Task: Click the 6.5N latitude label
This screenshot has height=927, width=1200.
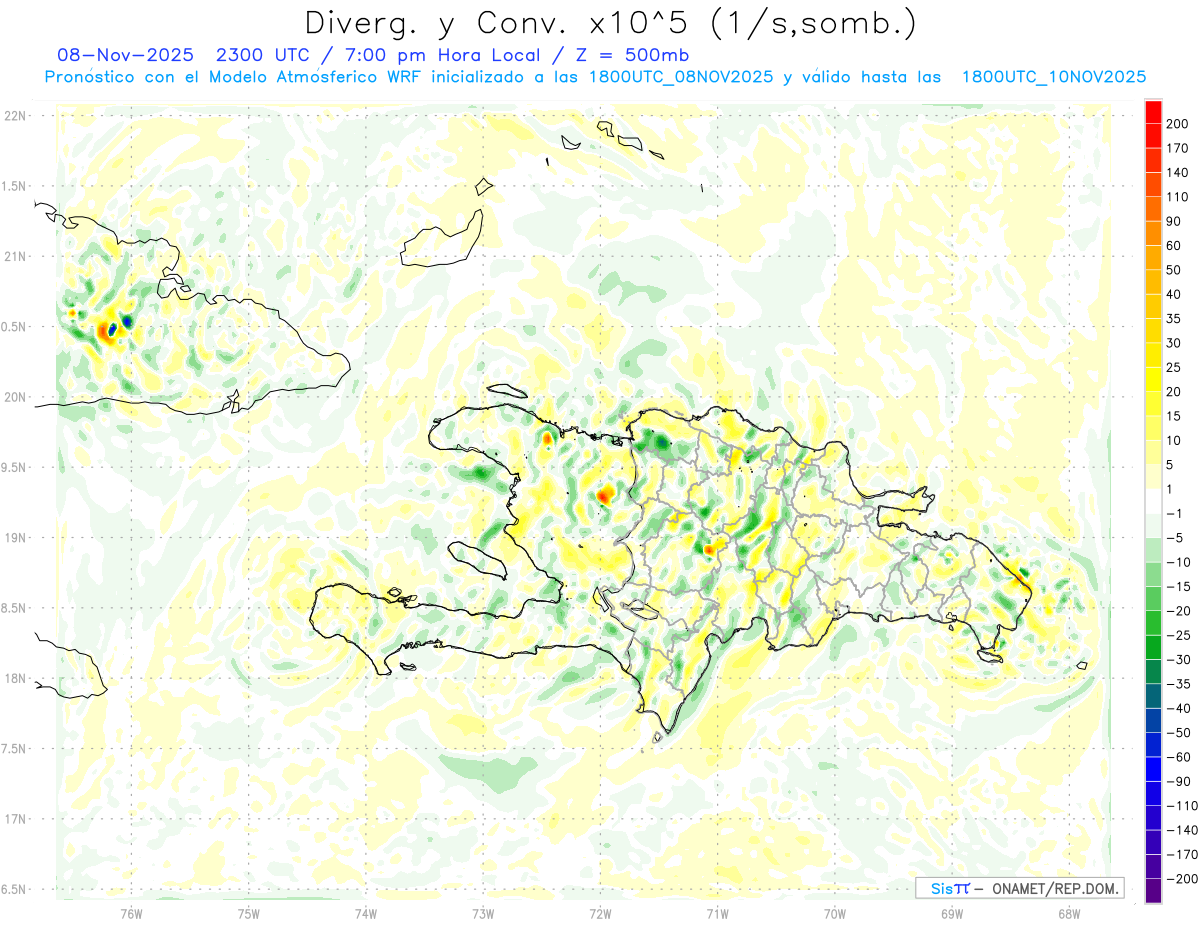Action: tap(14, 889)
